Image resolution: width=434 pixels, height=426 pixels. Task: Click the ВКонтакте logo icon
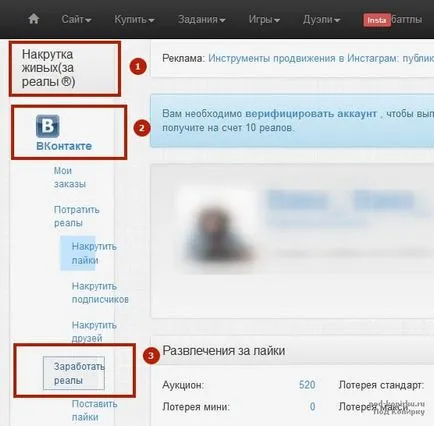click(x=48, y=126)
